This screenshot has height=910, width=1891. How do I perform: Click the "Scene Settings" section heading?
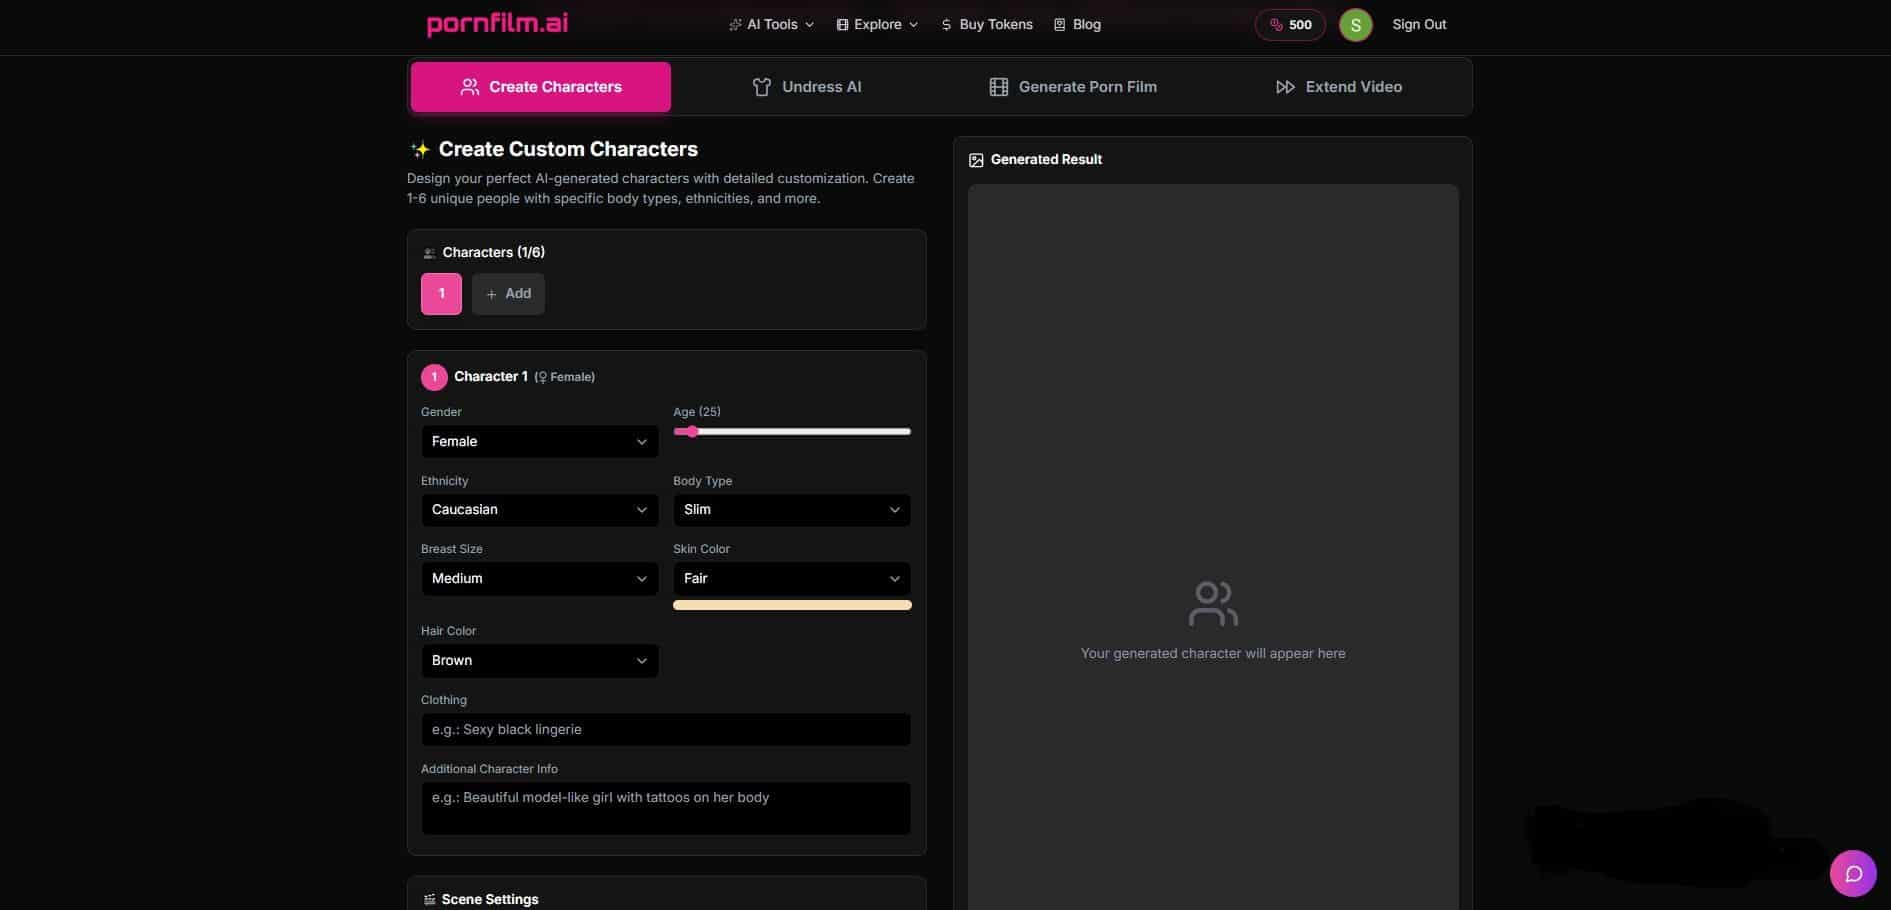pos(490,900)
